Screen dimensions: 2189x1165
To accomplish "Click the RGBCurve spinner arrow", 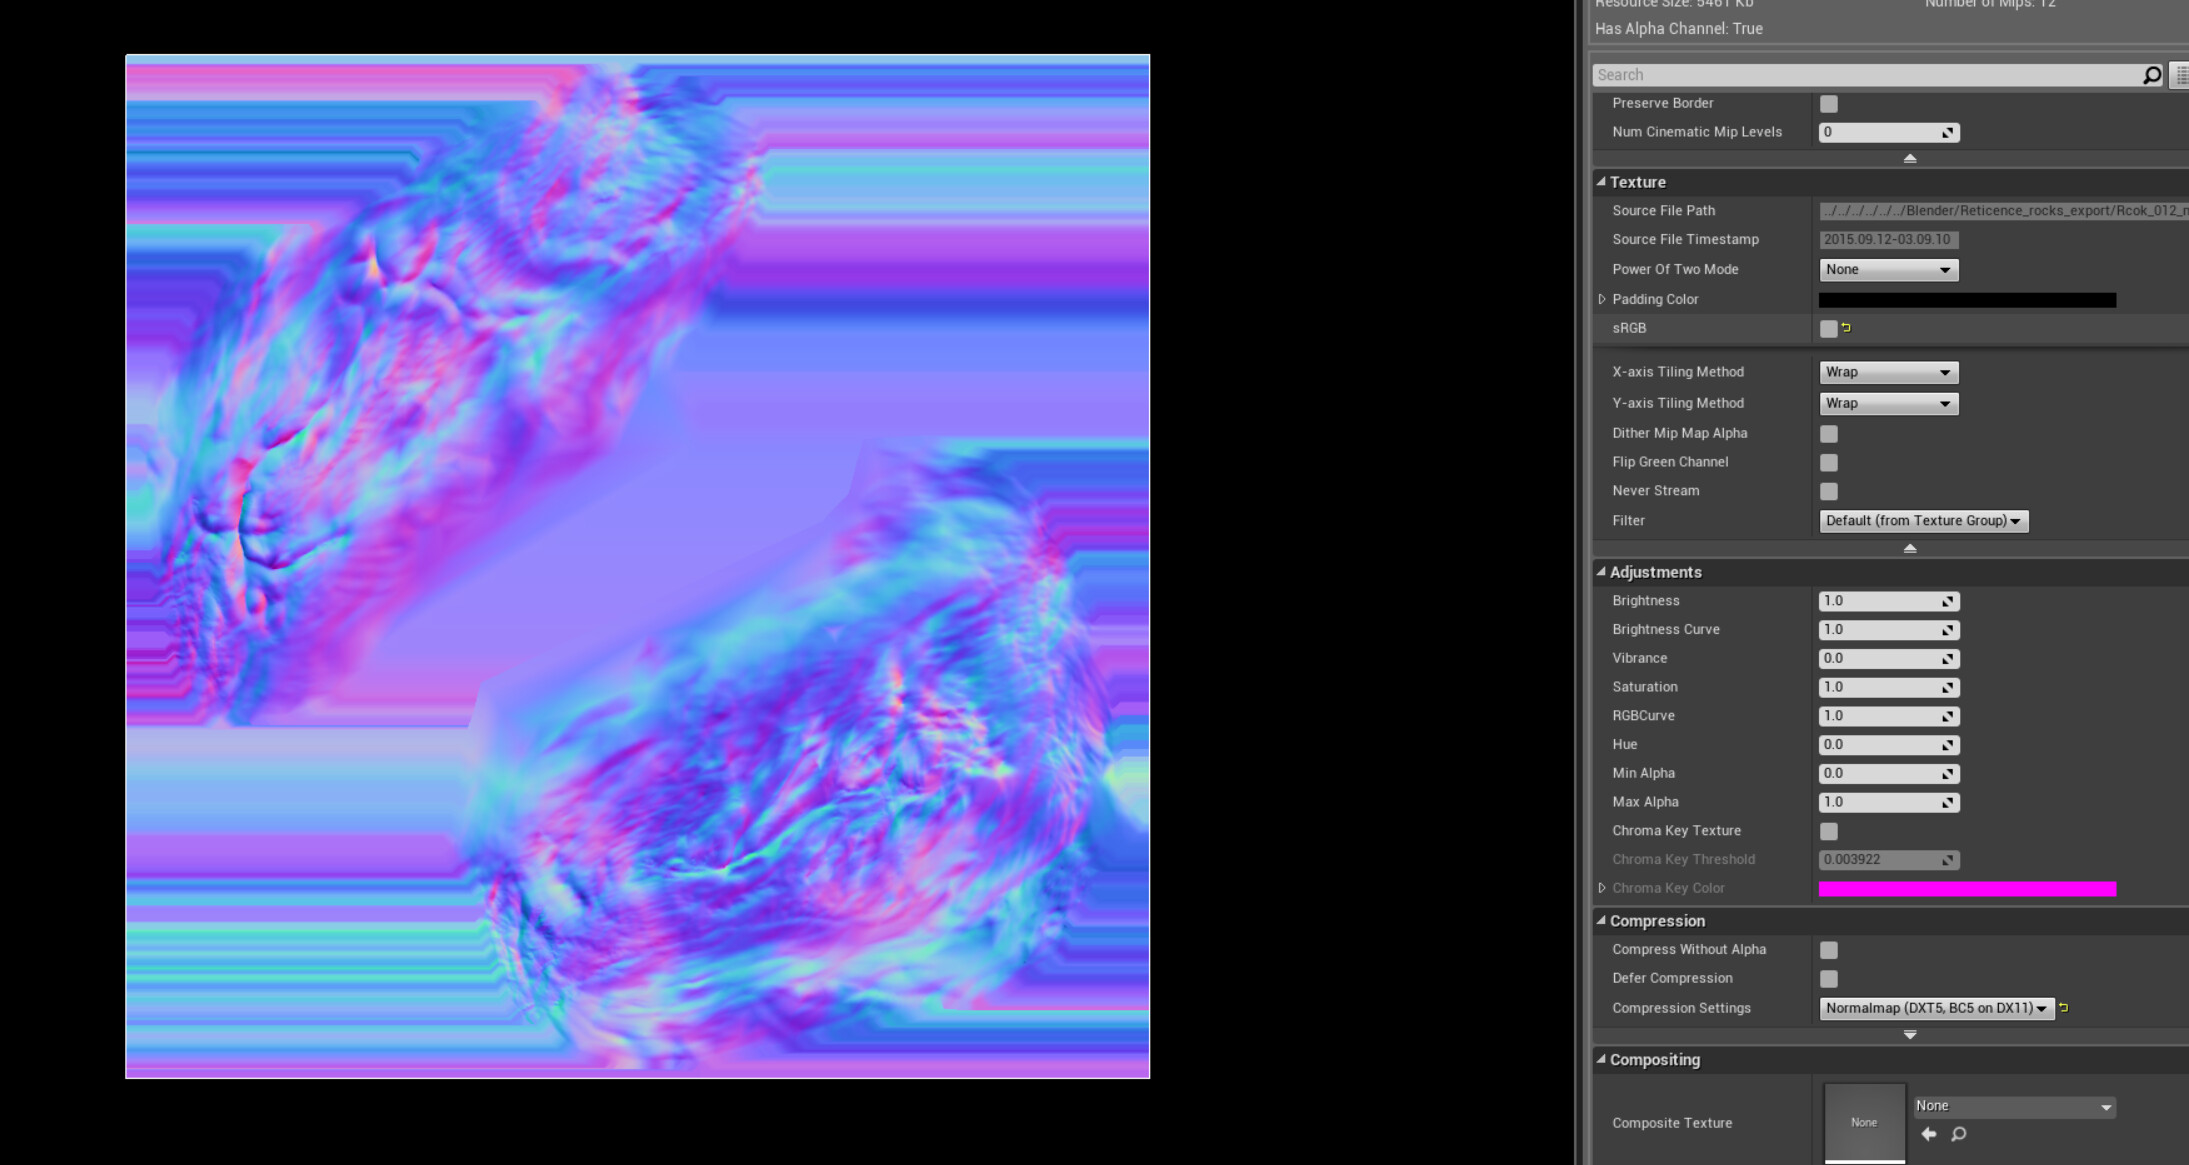I will coord(1947,716).
